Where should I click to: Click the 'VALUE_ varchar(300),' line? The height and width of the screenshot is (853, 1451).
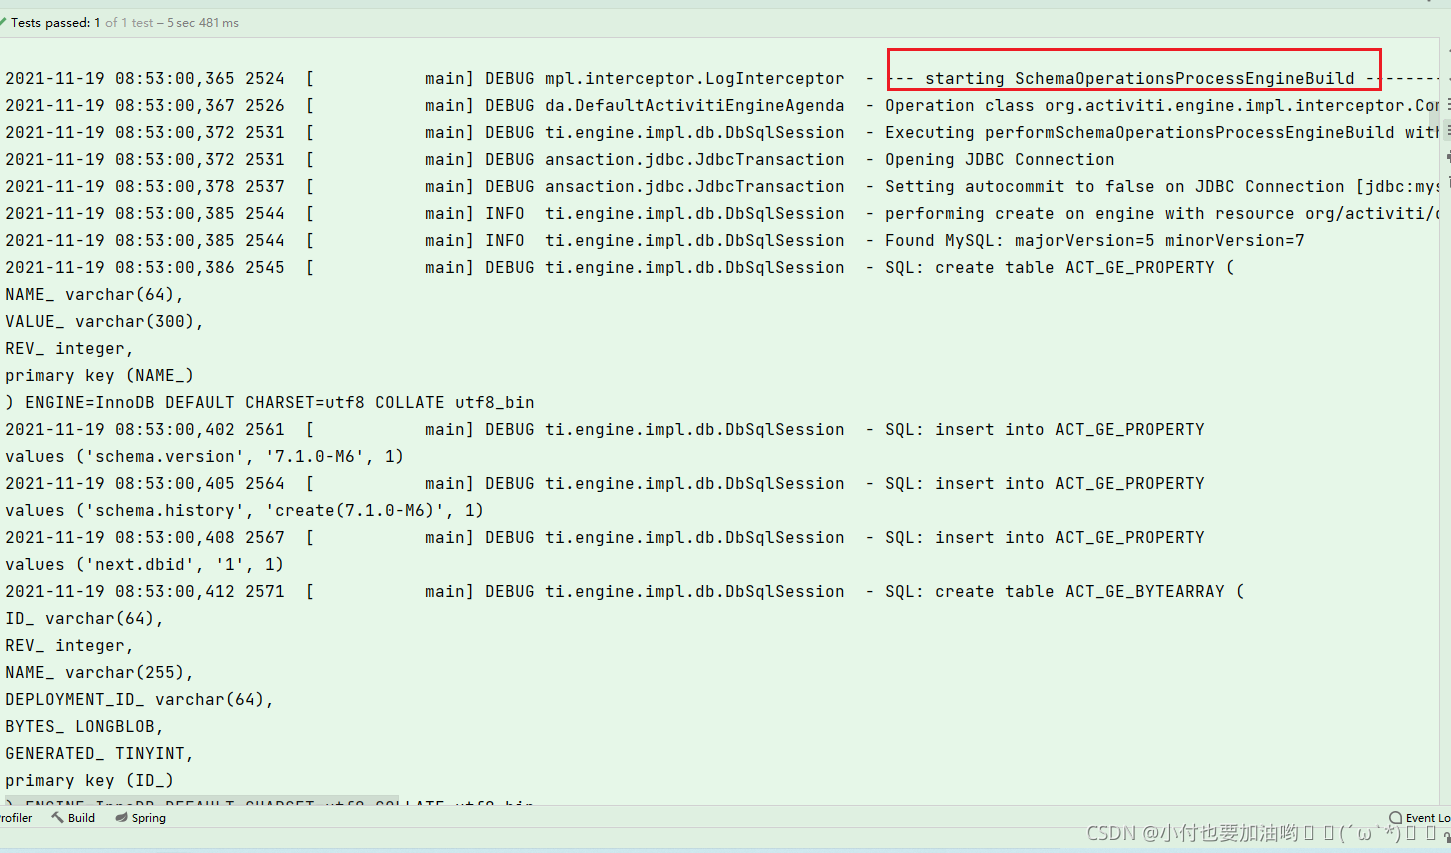coord(104,321)
